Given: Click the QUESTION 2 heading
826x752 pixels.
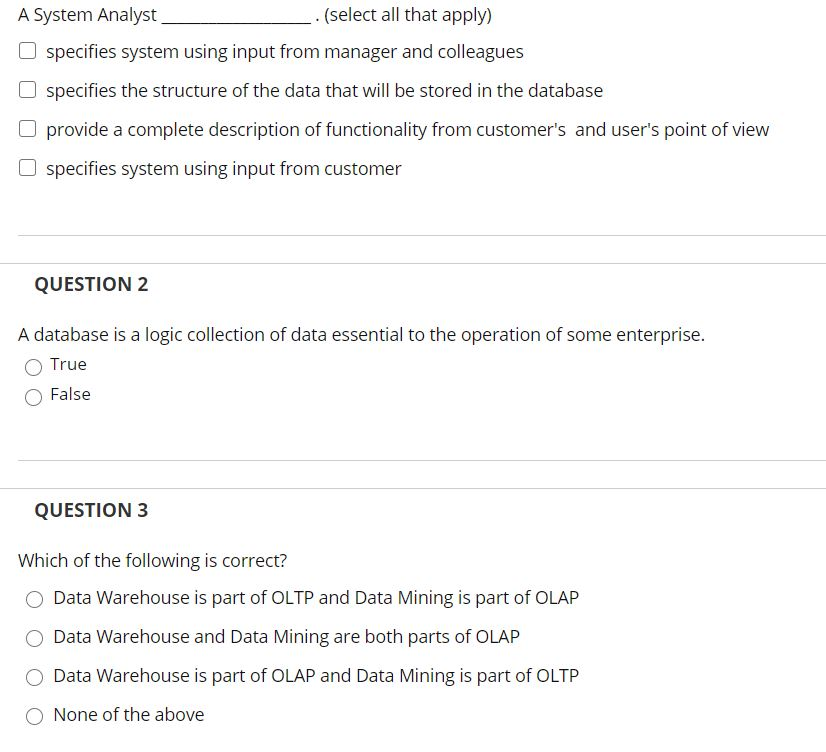Looking at the screenshot, I should (92, 284).
